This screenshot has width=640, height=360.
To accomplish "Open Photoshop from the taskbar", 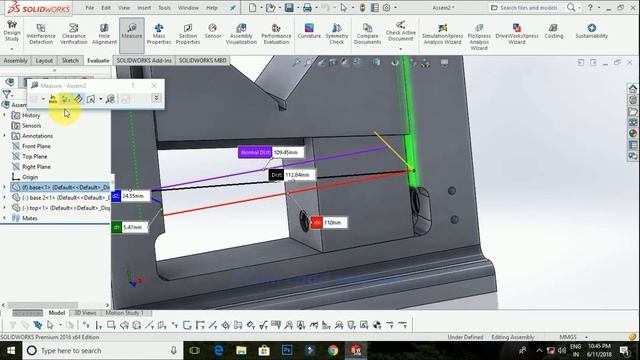I will click(287, 351).
